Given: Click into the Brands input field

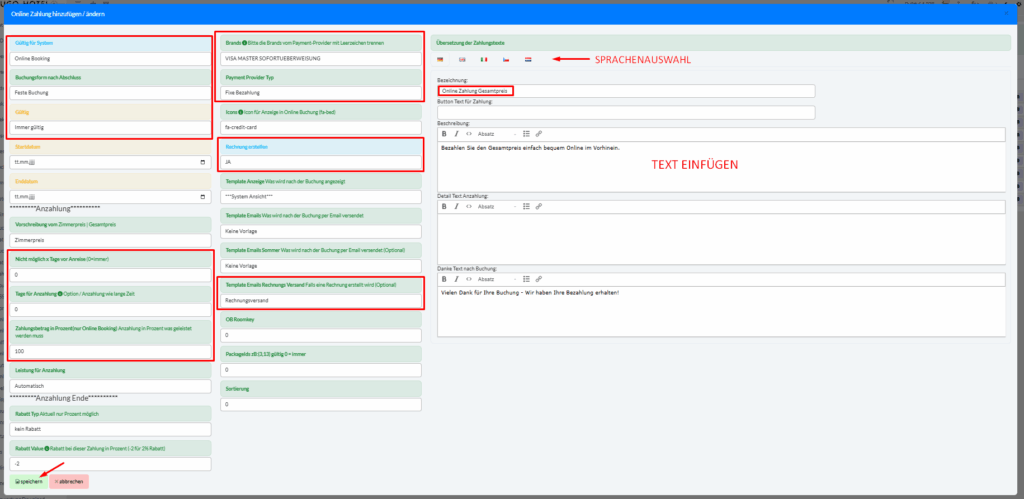Looking at the screenshot, I should 317,59.
